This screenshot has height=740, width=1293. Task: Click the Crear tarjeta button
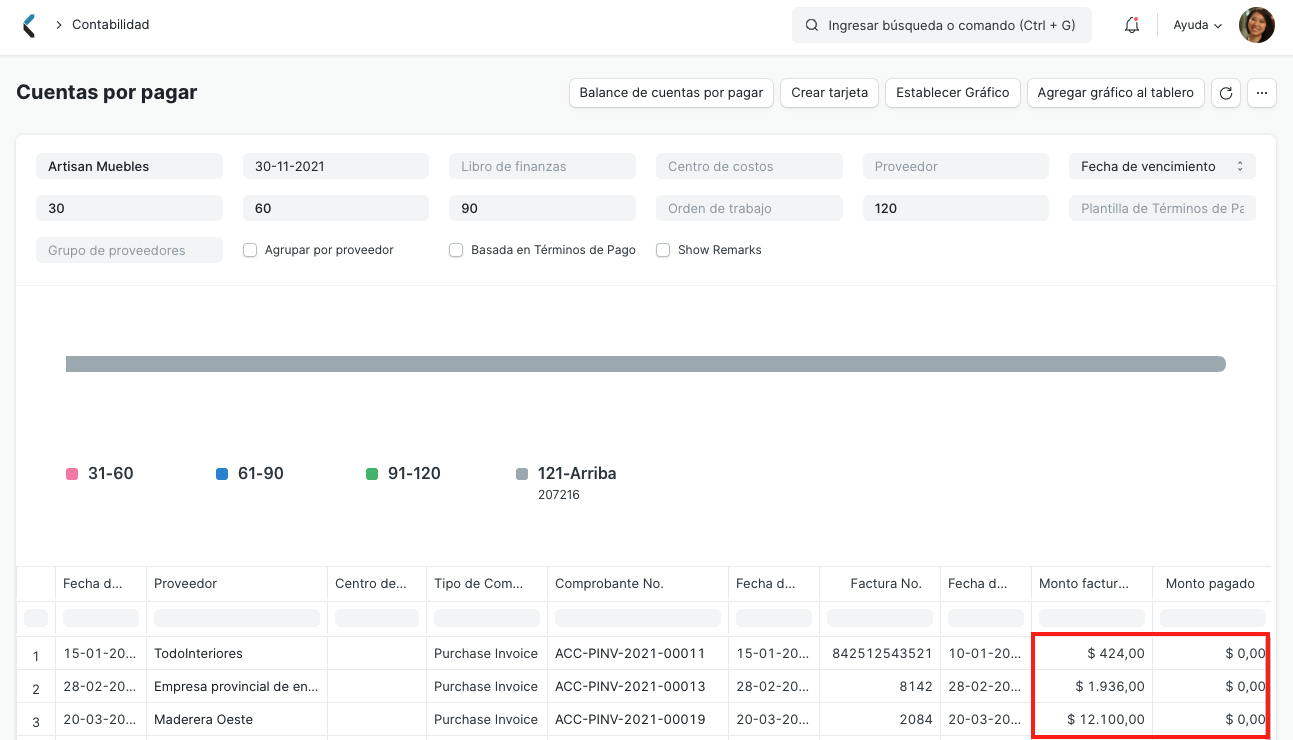(x=829, y=92)
